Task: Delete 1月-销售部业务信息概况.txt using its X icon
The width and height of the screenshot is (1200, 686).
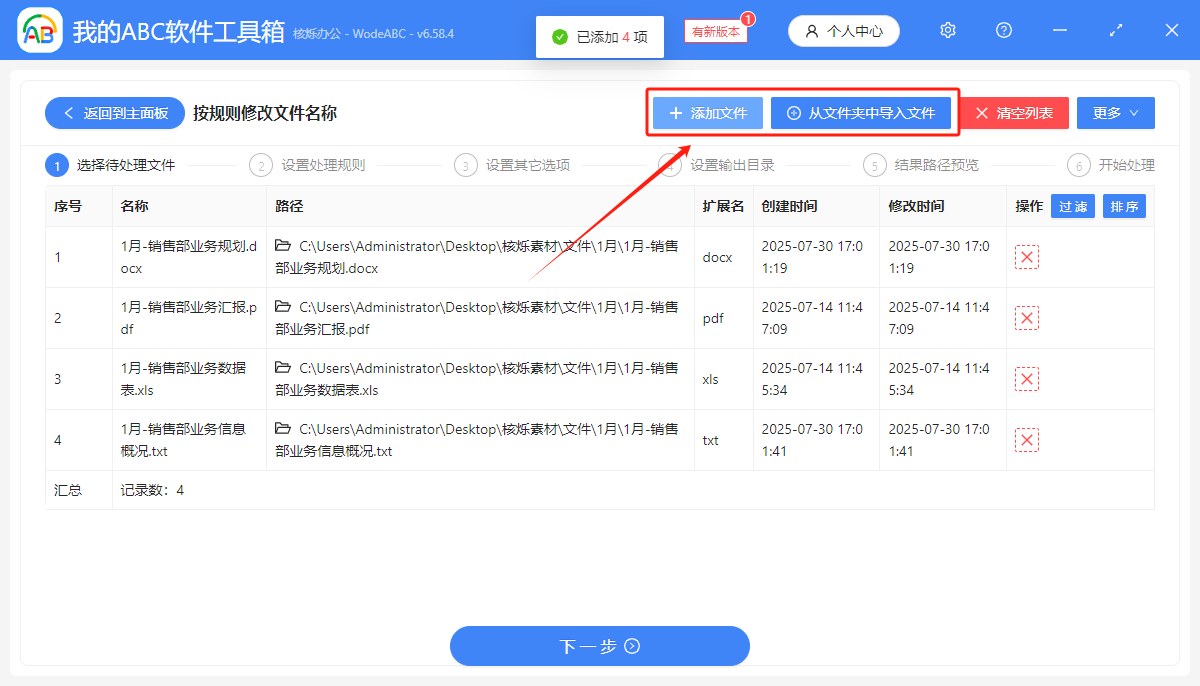Action: pos(1026,440)
